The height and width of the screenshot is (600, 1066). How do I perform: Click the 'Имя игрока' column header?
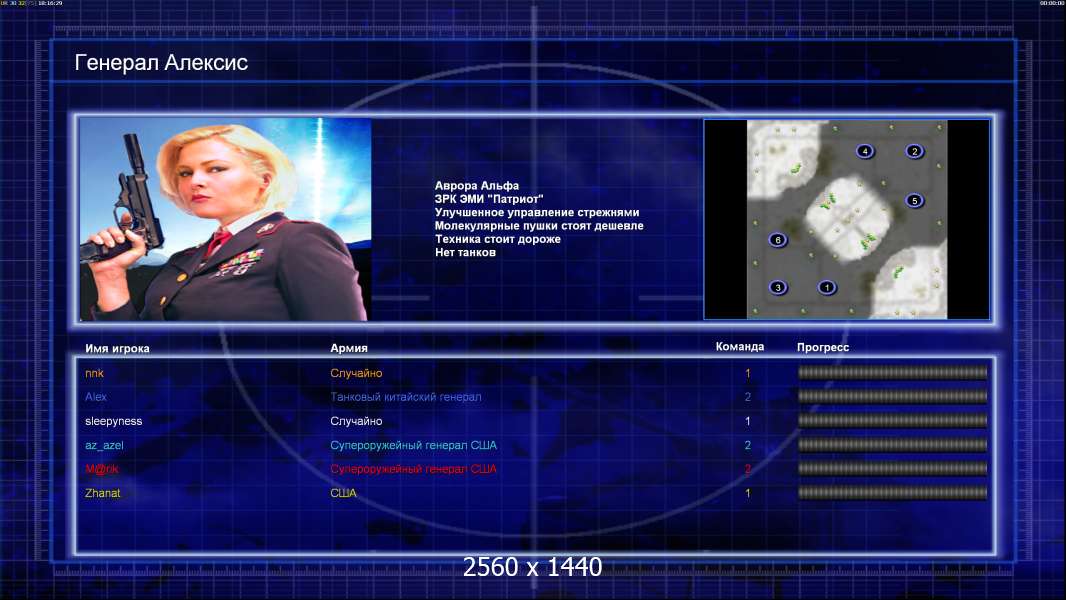(117, 348)
